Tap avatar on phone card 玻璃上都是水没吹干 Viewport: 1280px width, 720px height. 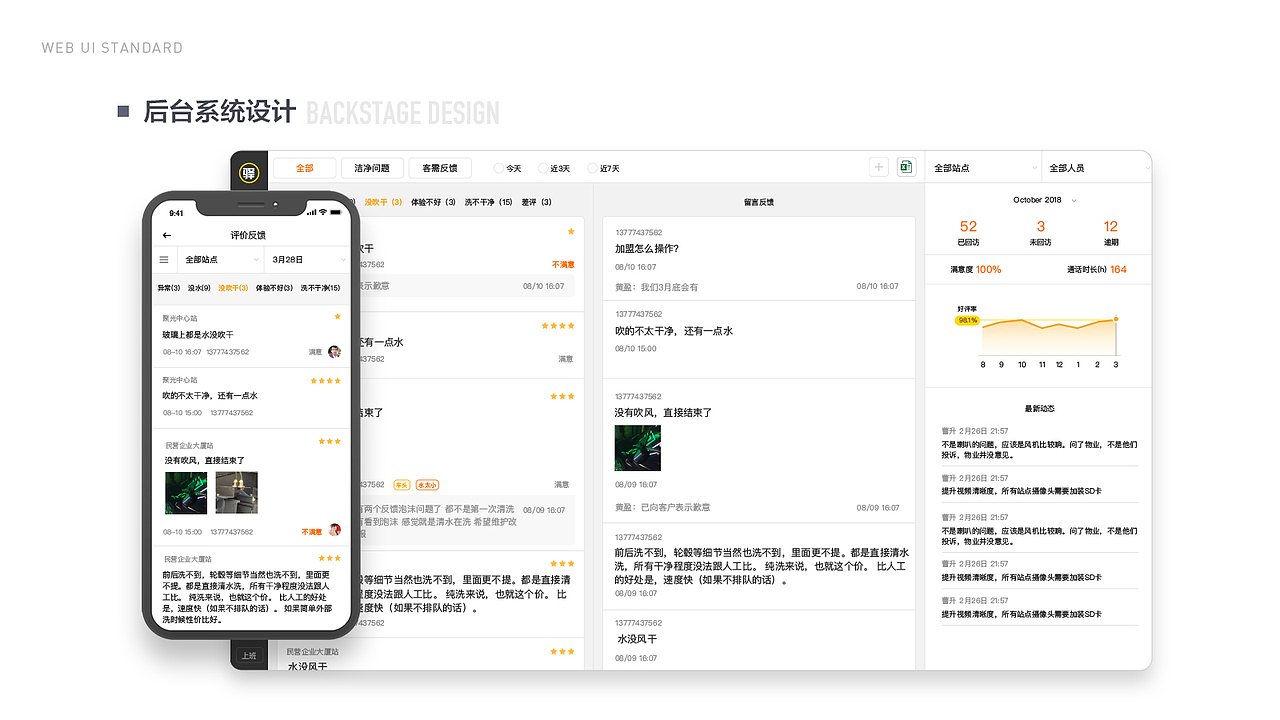[x=334, y=352]
